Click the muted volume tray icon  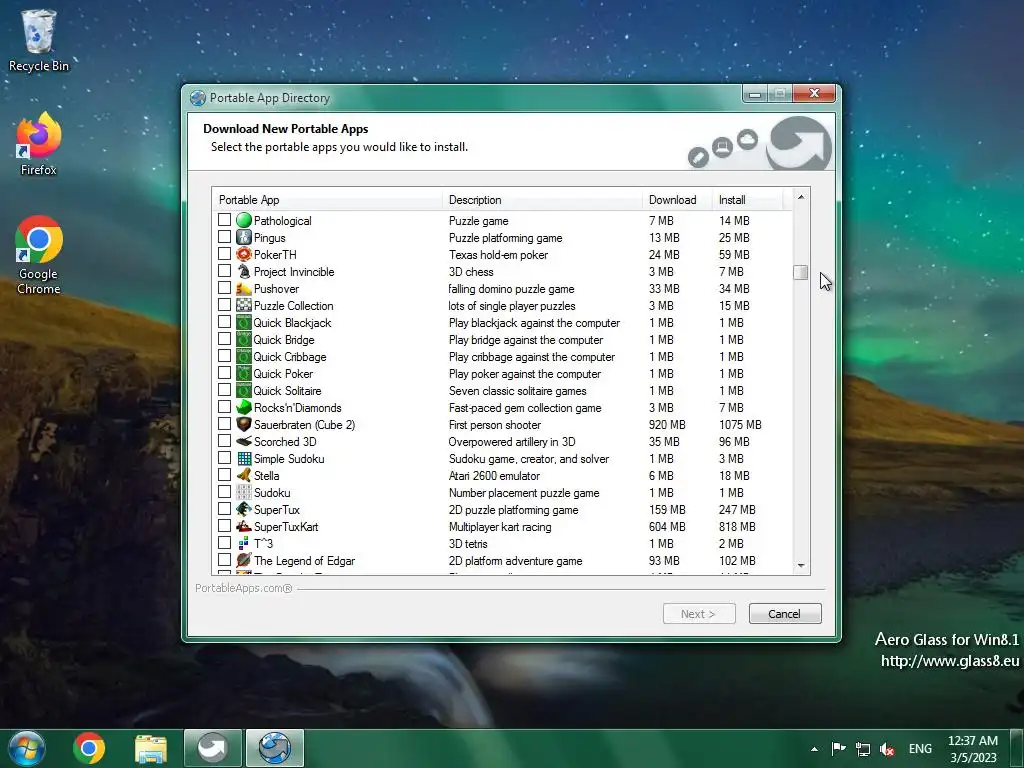(x=887, y=749)
